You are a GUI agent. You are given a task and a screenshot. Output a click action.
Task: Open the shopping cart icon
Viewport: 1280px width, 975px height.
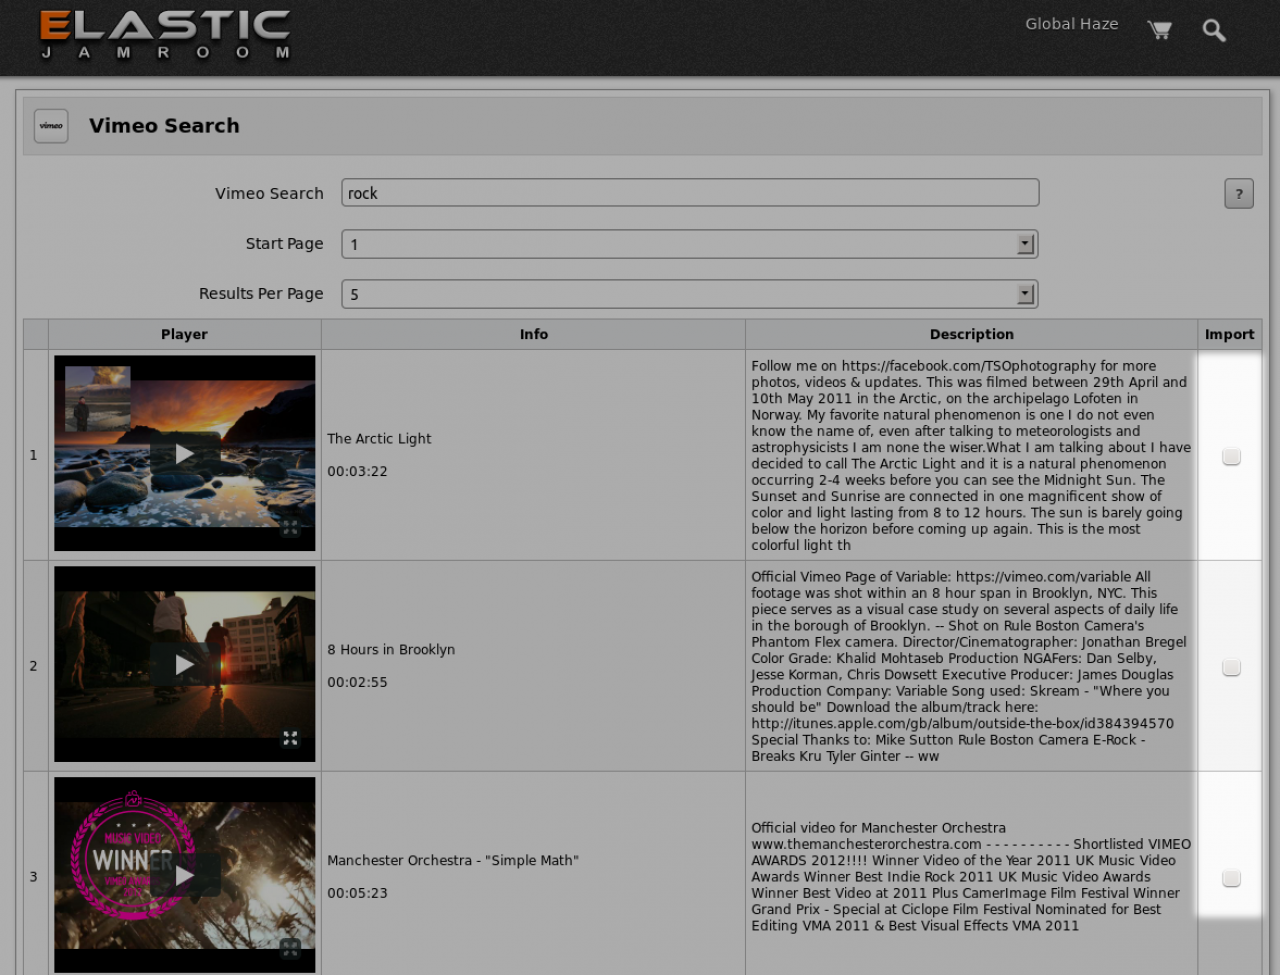(1160, 30)
